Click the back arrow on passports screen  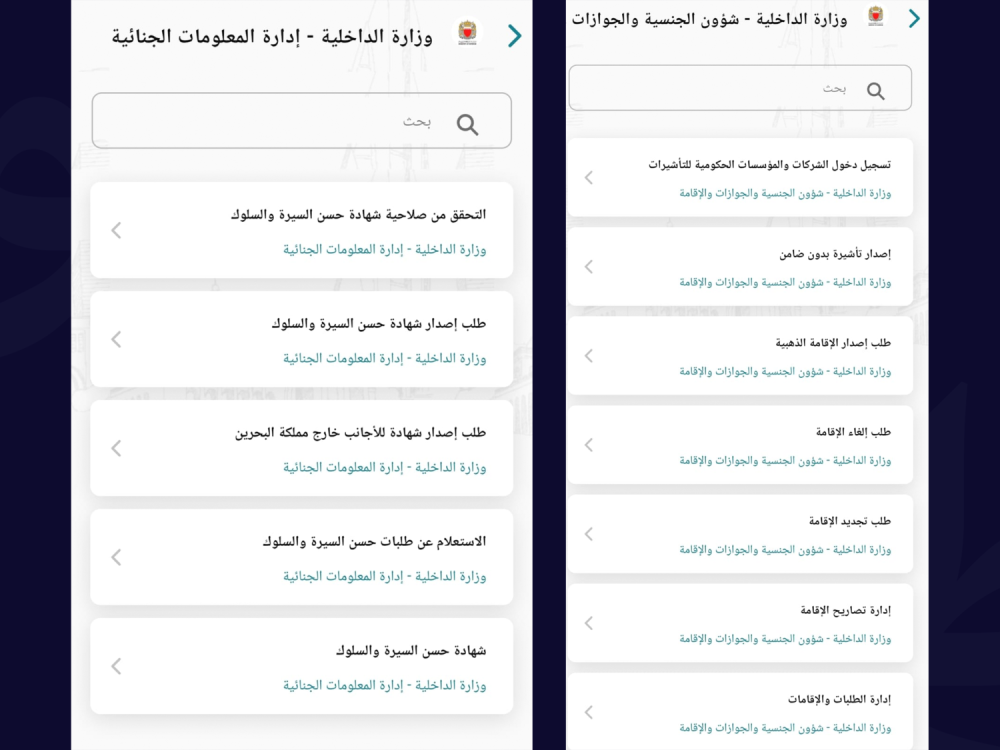913,18
